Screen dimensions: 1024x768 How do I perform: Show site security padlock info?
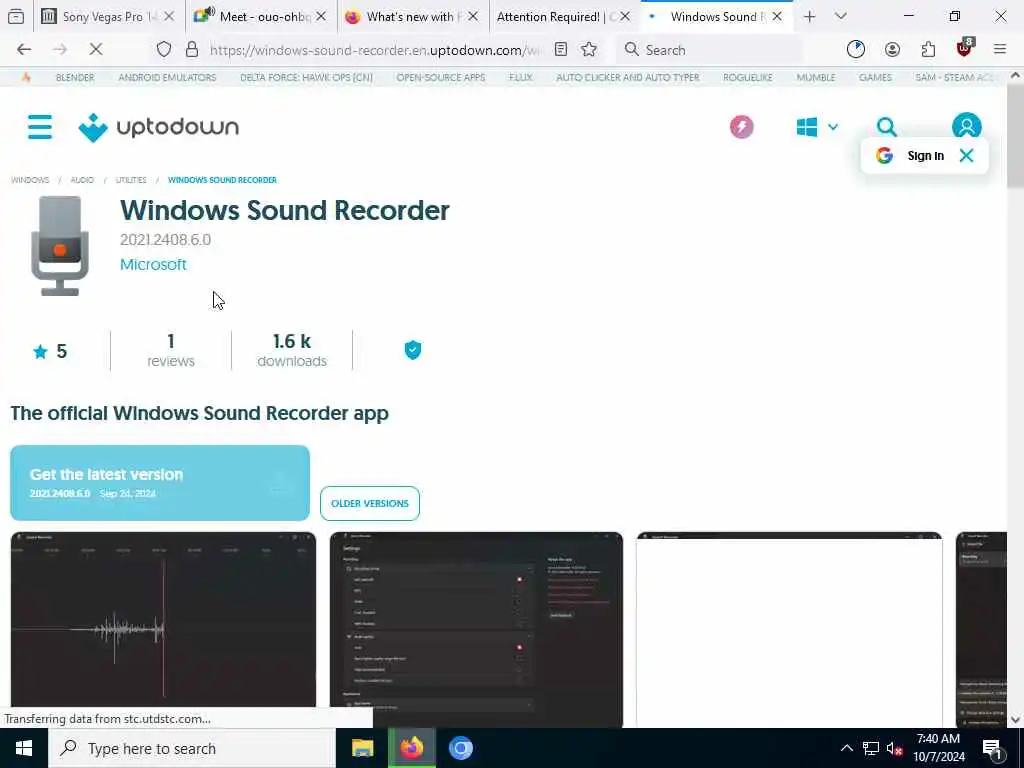click(192, 49)
